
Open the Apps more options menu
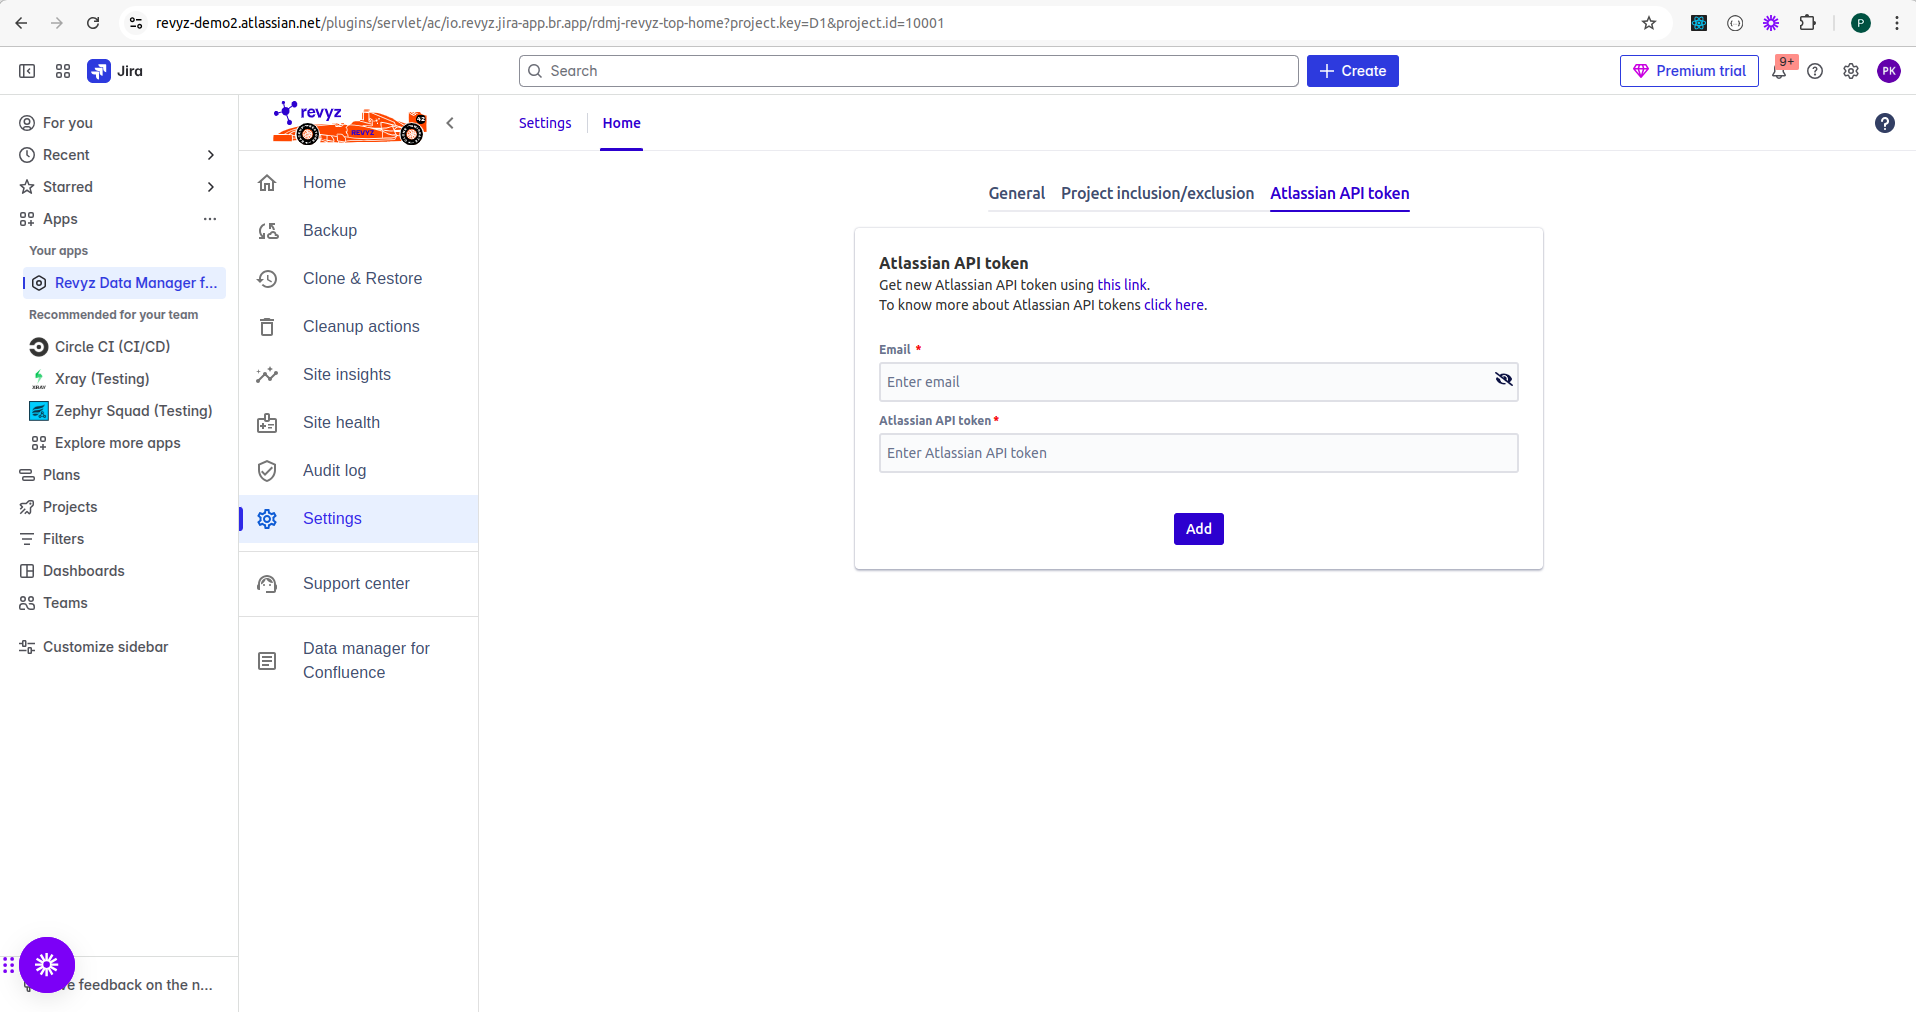[210, 219]
